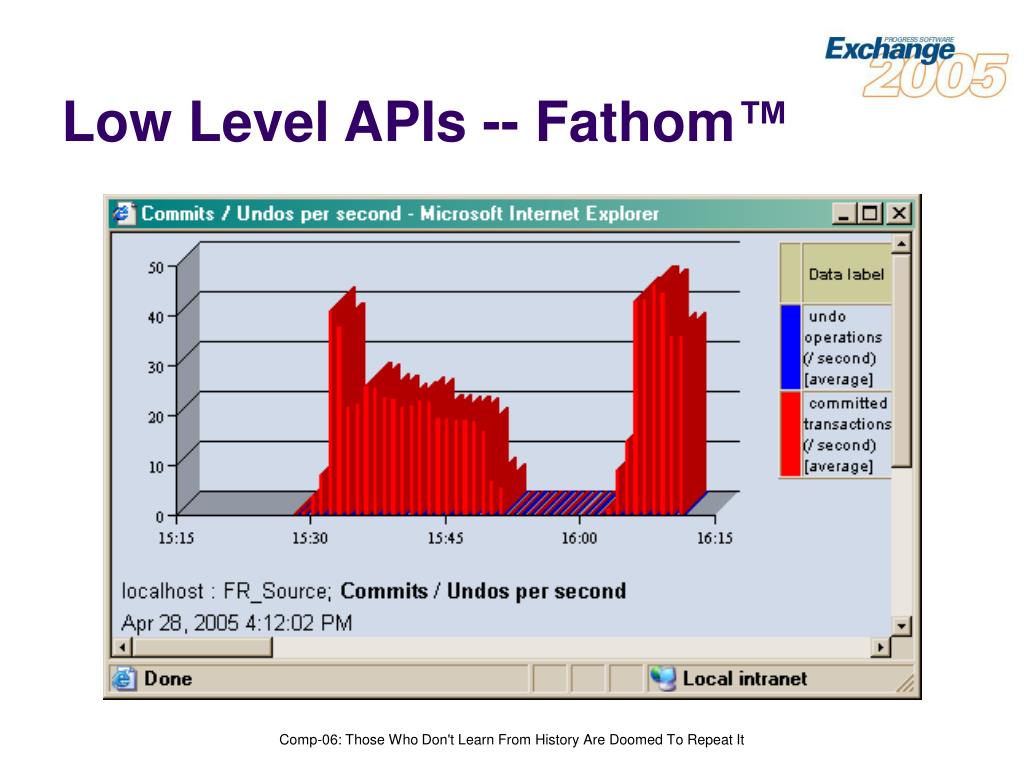Image resolution: width=1024 pixels, height=768 pixels.
Task: Maximize the Commits / Undos window
Action: (x=869, y=214)
